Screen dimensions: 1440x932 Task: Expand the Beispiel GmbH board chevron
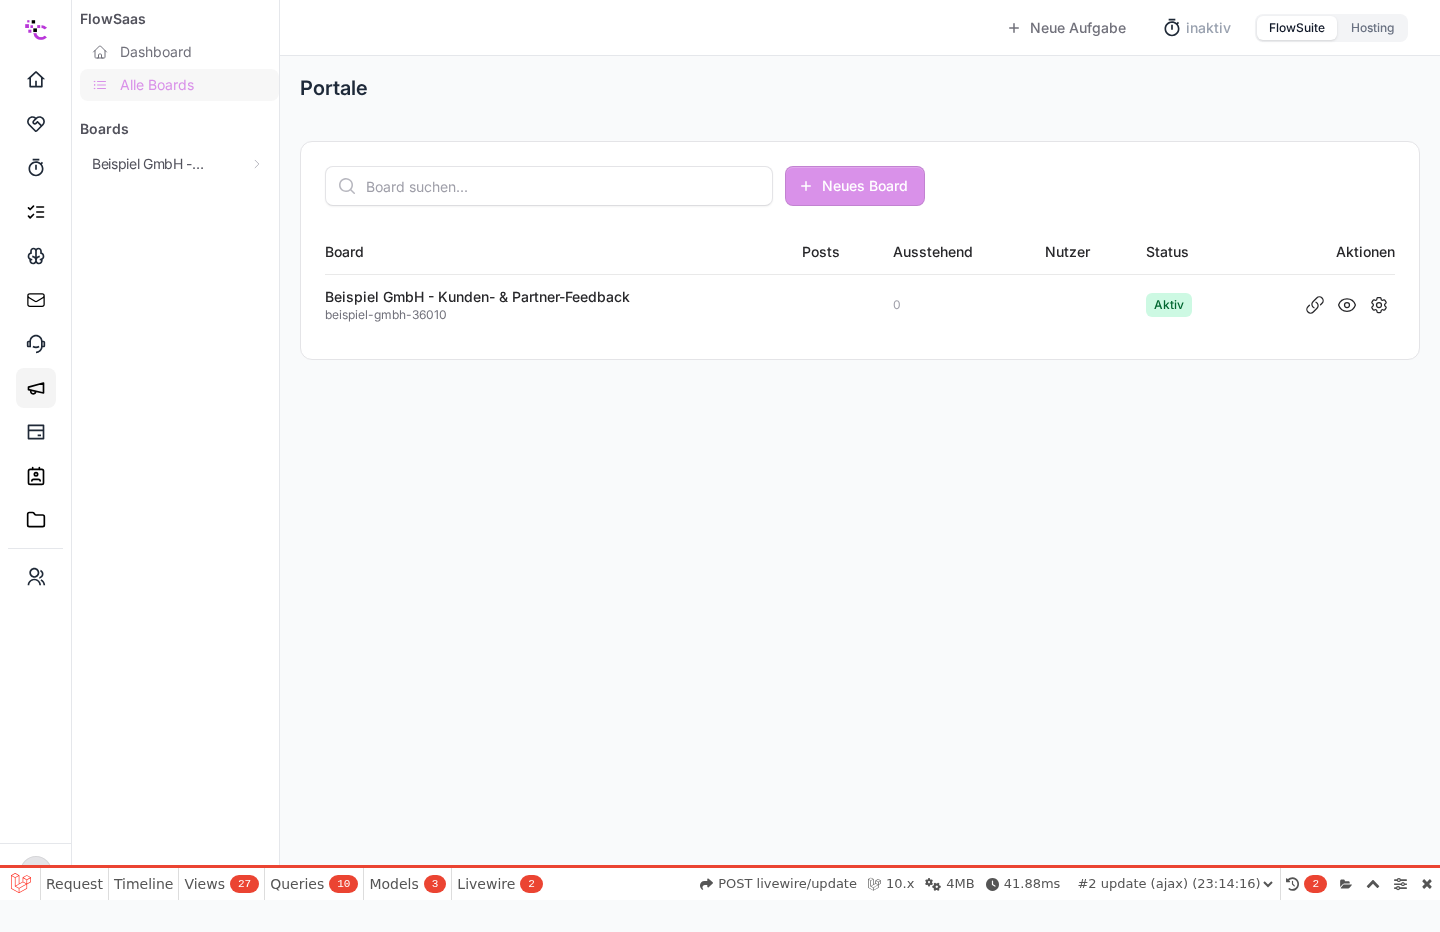click(x=257, y=164)
